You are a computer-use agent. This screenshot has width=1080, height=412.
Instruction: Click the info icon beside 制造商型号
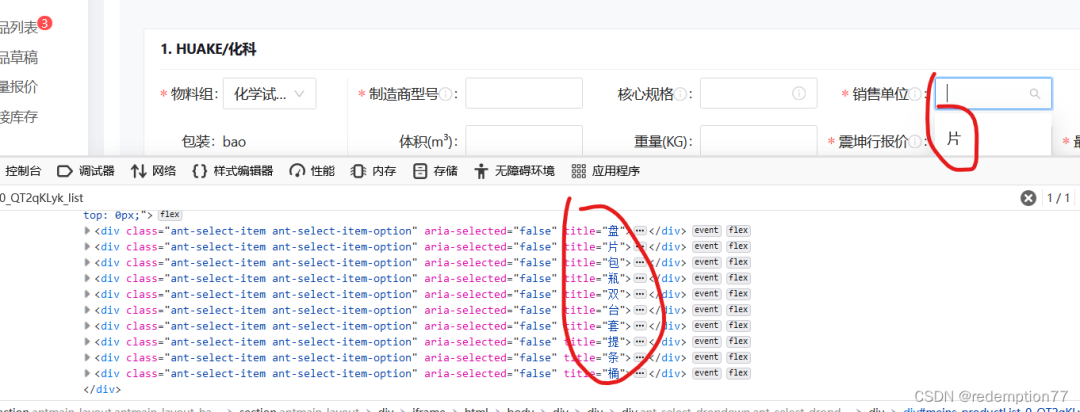pos(446,94)
